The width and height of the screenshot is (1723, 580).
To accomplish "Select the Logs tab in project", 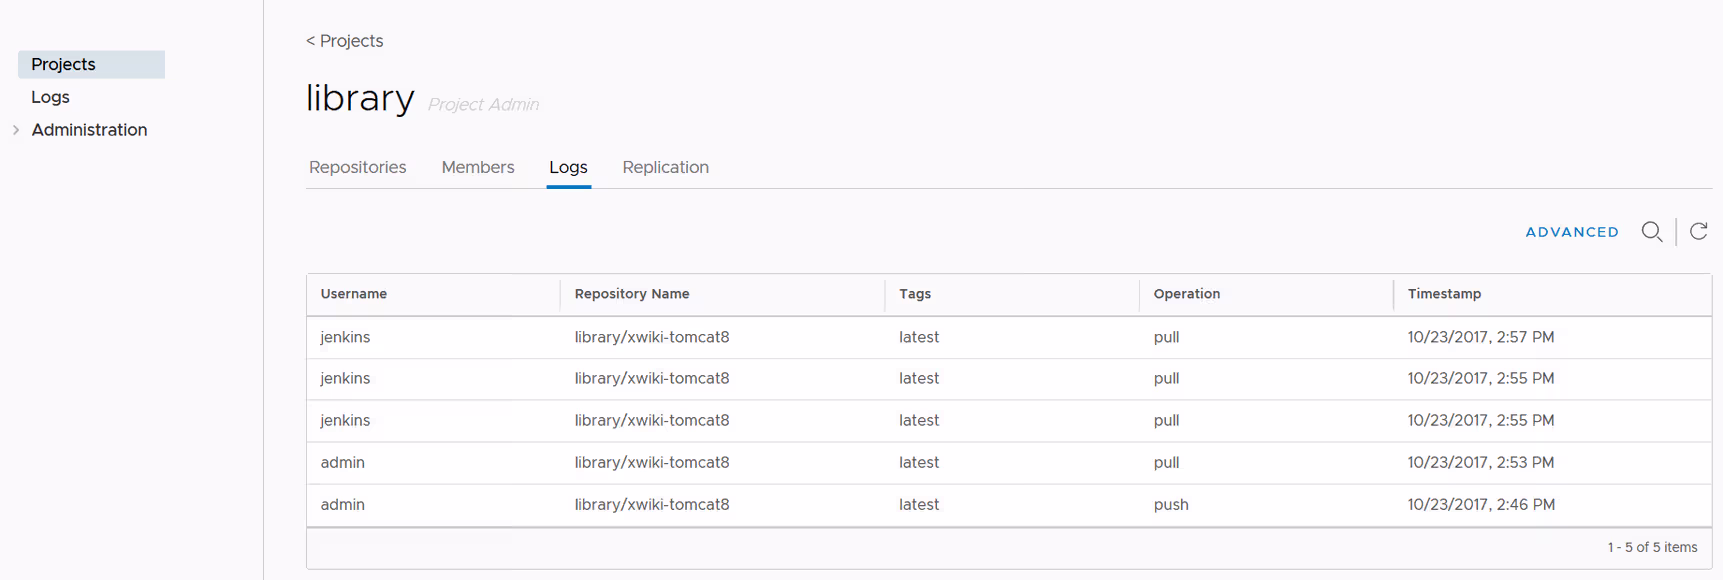I will pyautogui.click(x=568, y=167).
